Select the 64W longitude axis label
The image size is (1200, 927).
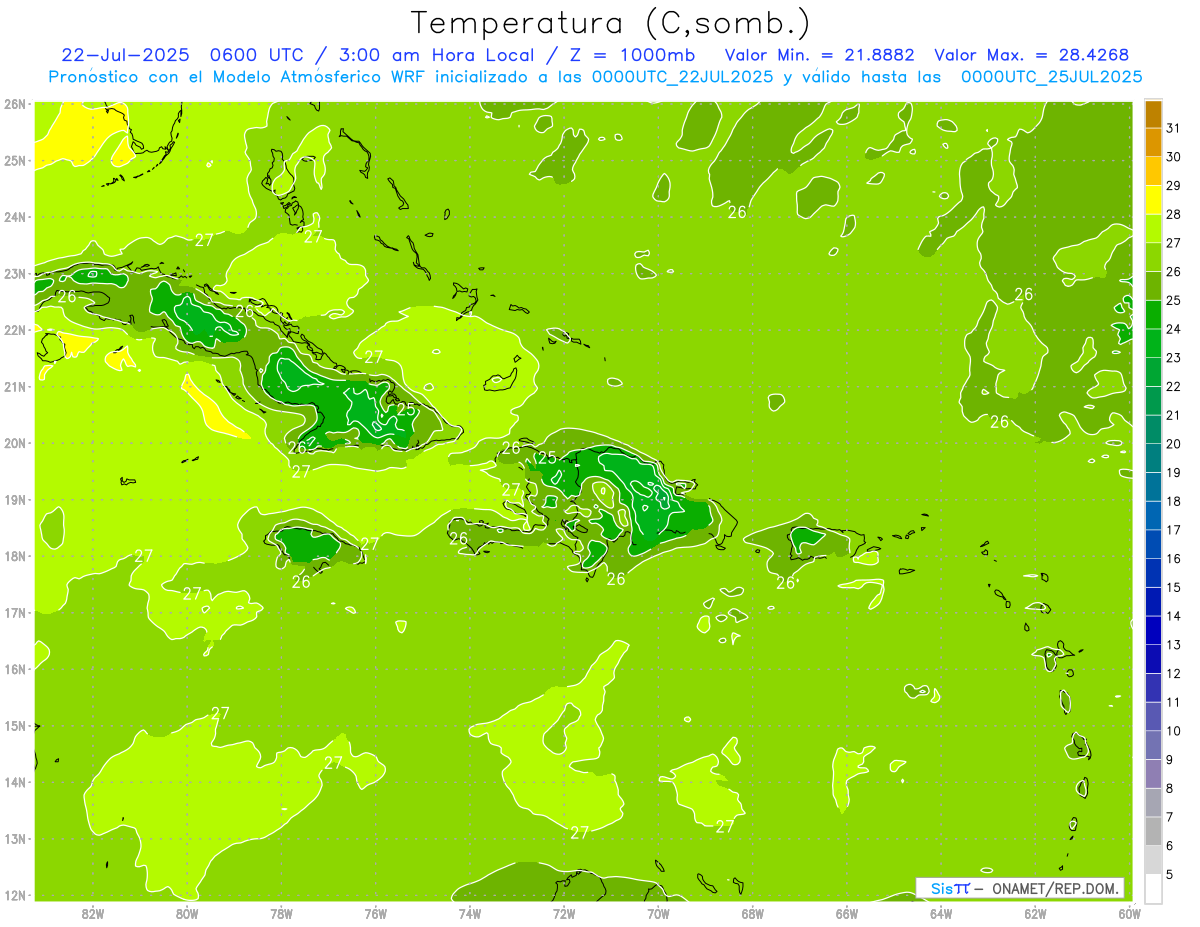point(941,913)
